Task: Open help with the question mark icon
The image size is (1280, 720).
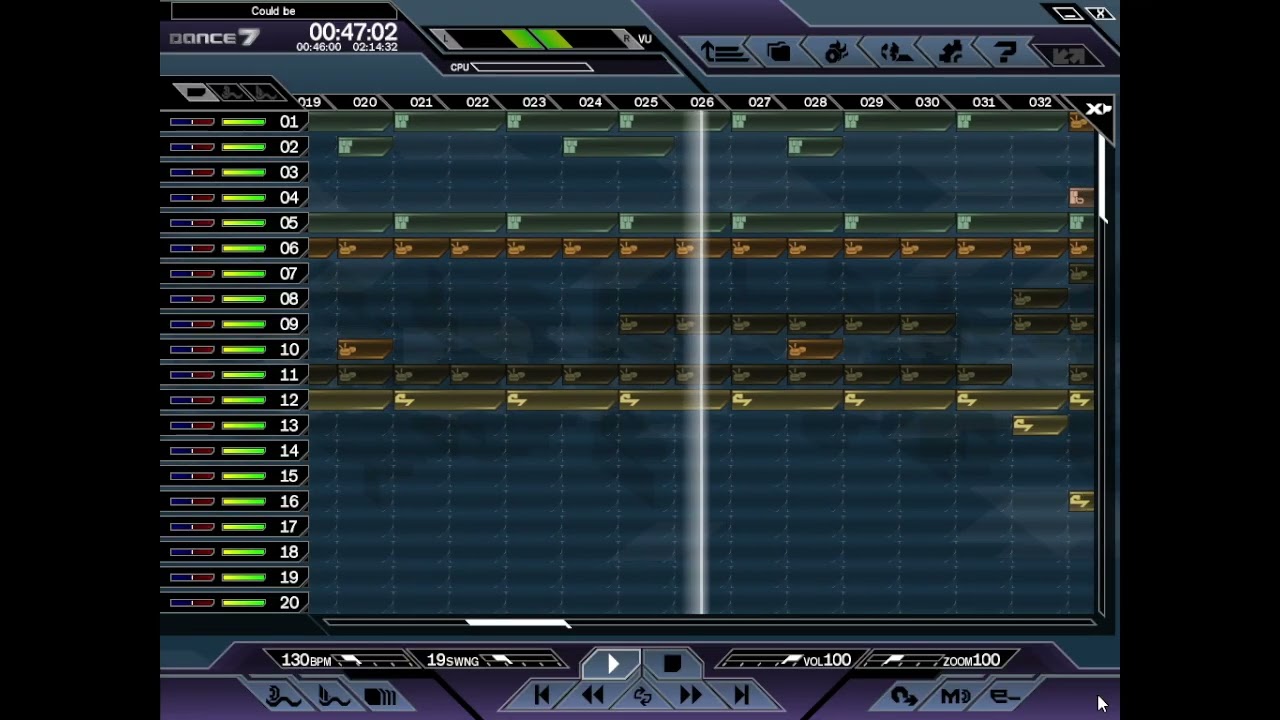Action: 1006,51
